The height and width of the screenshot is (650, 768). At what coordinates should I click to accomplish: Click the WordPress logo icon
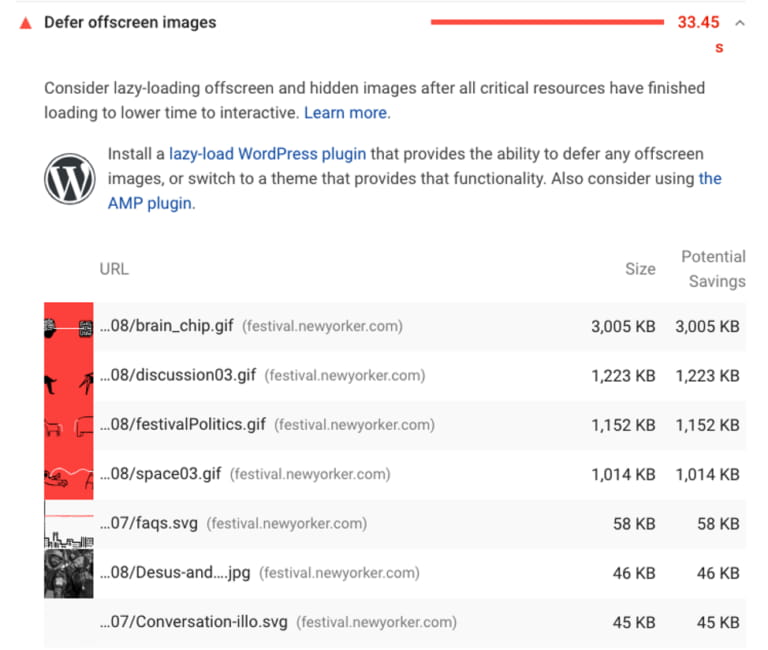pos(69,179)
